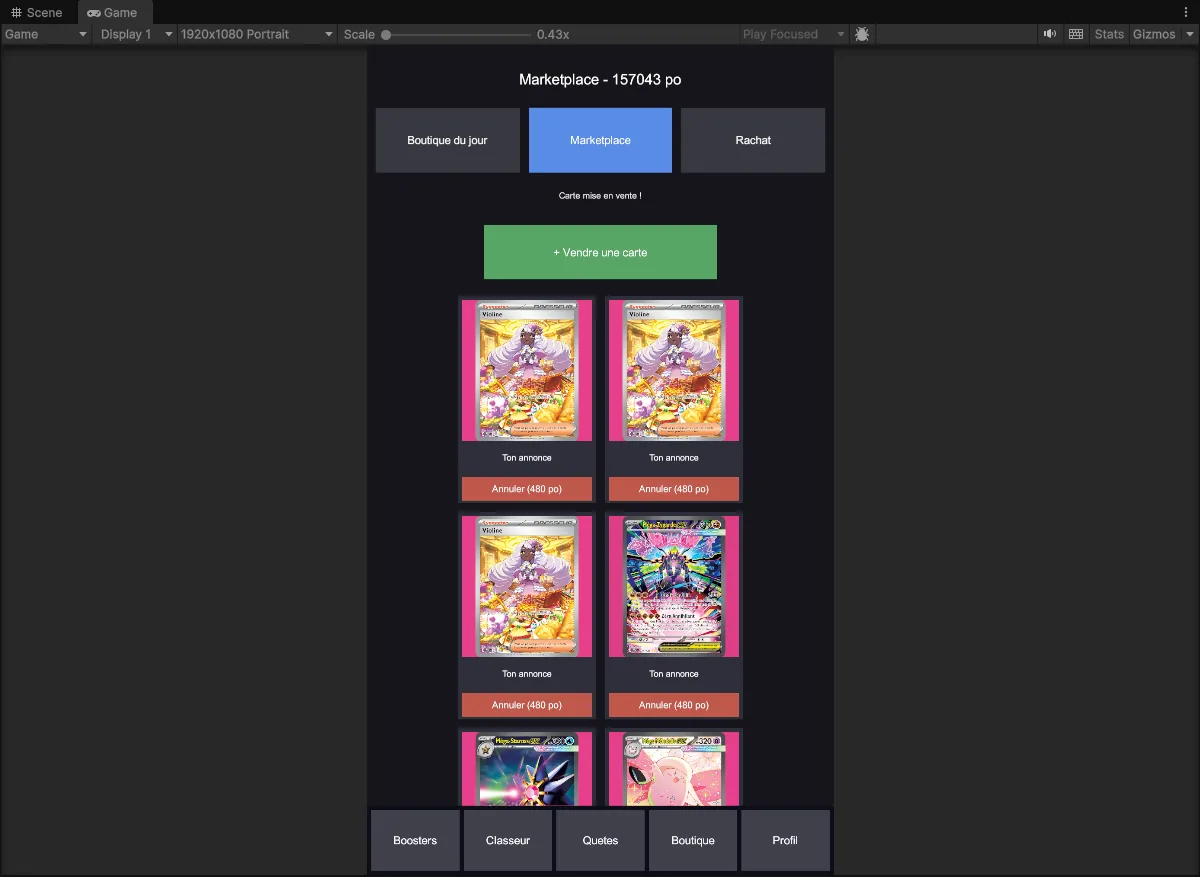Mute the game audio with the speaker icon
The height and width of the screenshot is (877, 1200).
coord(1050,34)
